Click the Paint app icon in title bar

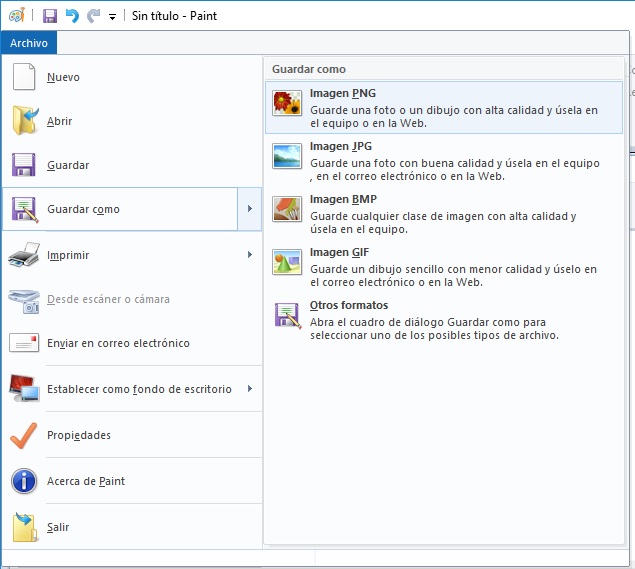click(17, 16)
